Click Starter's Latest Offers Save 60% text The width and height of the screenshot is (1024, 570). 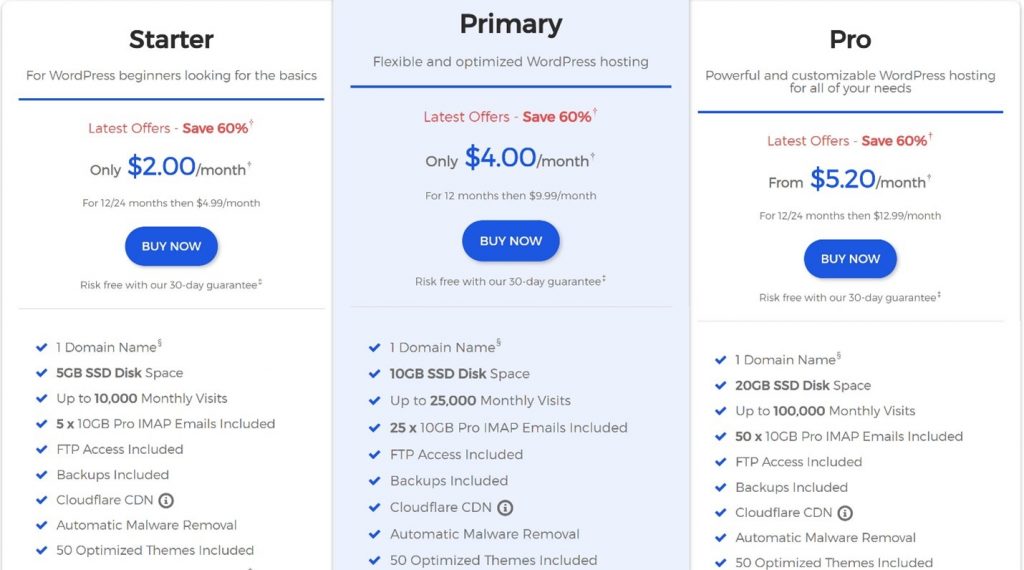tap(170, 127)
